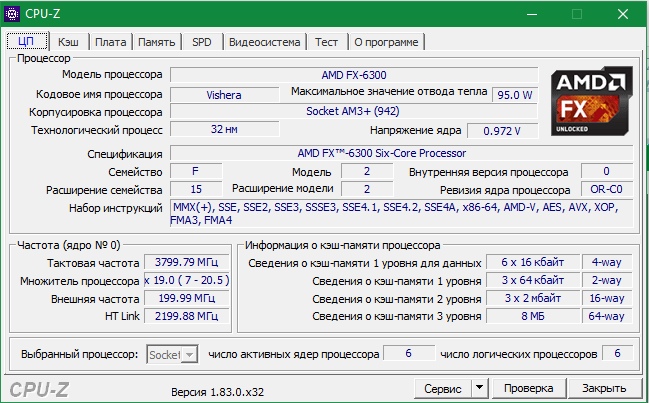Click the 0.972 V core voltage value
This screenshot has height=403, width=649.
(x=502, y=131)
